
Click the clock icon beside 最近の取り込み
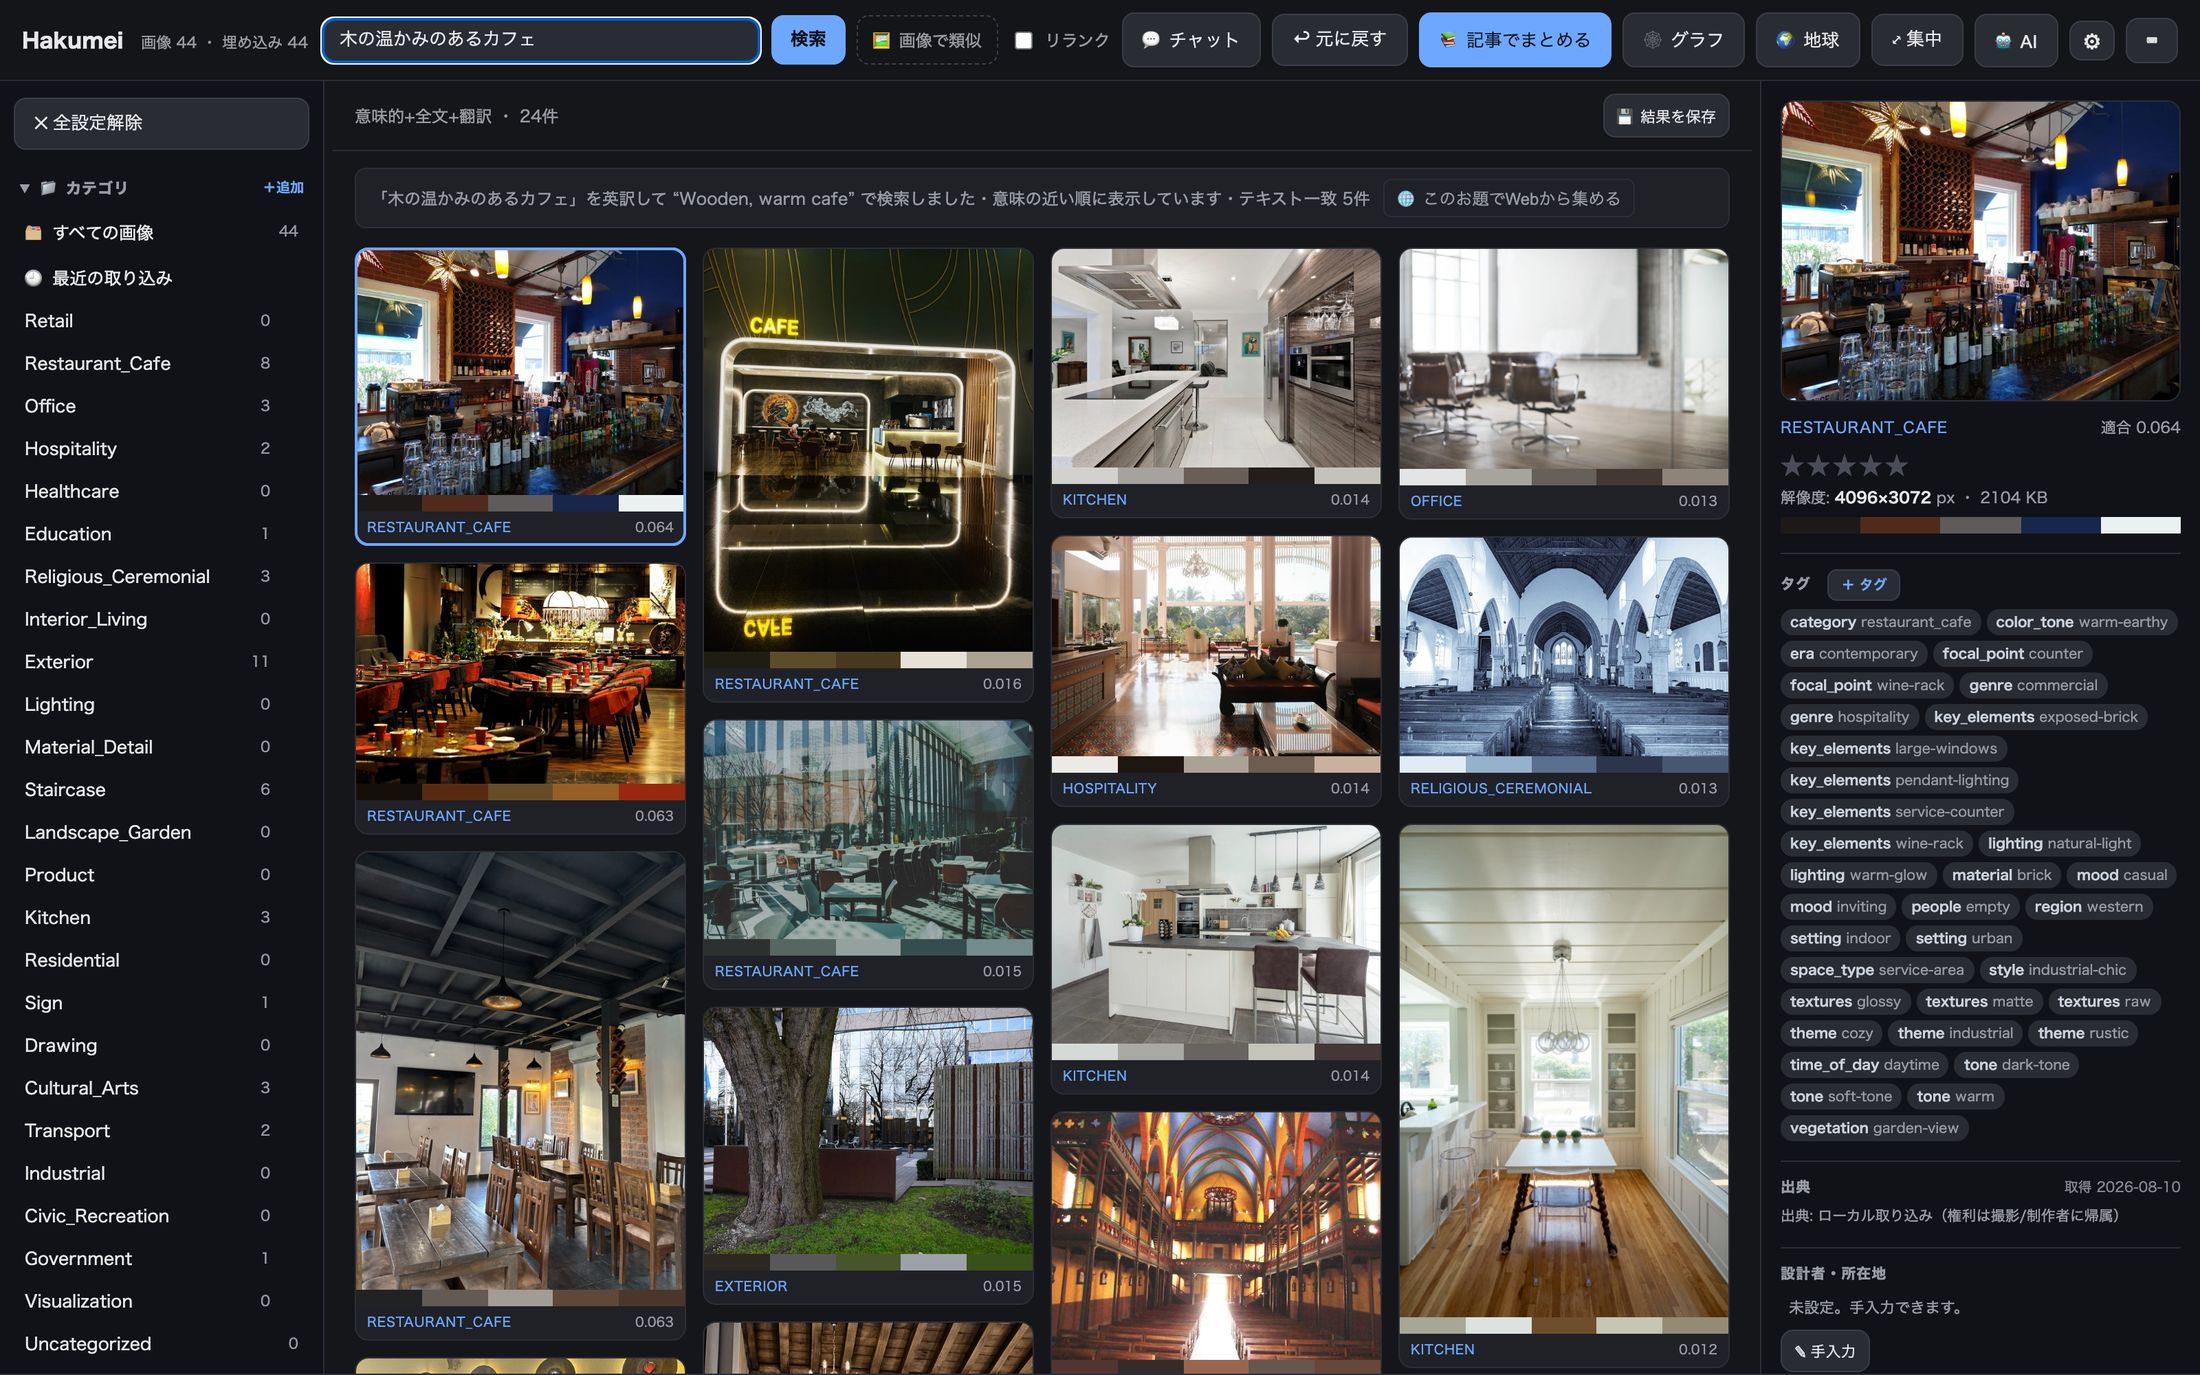34,278
